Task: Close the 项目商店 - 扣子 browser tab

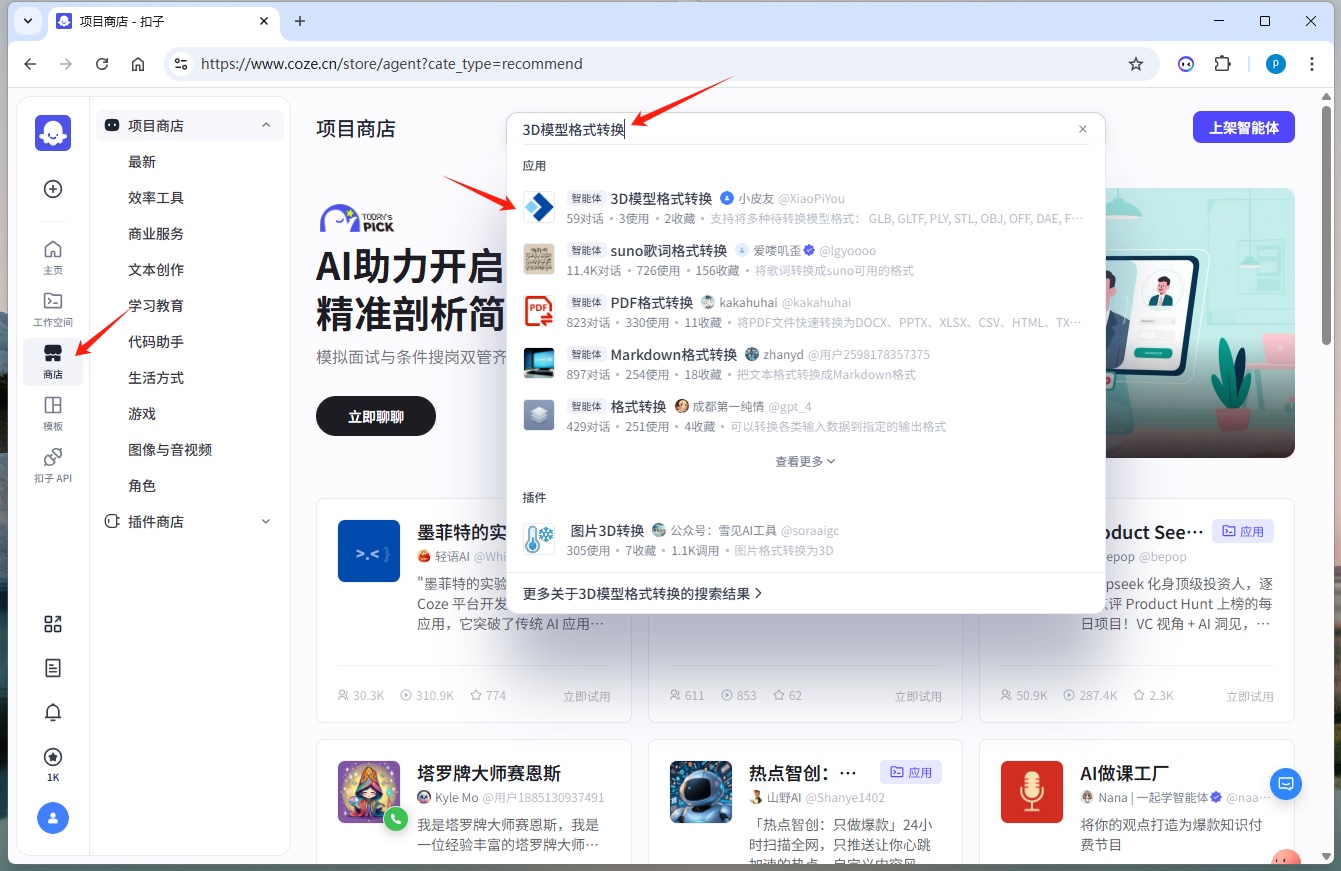Action: click(x=264, y=21)
